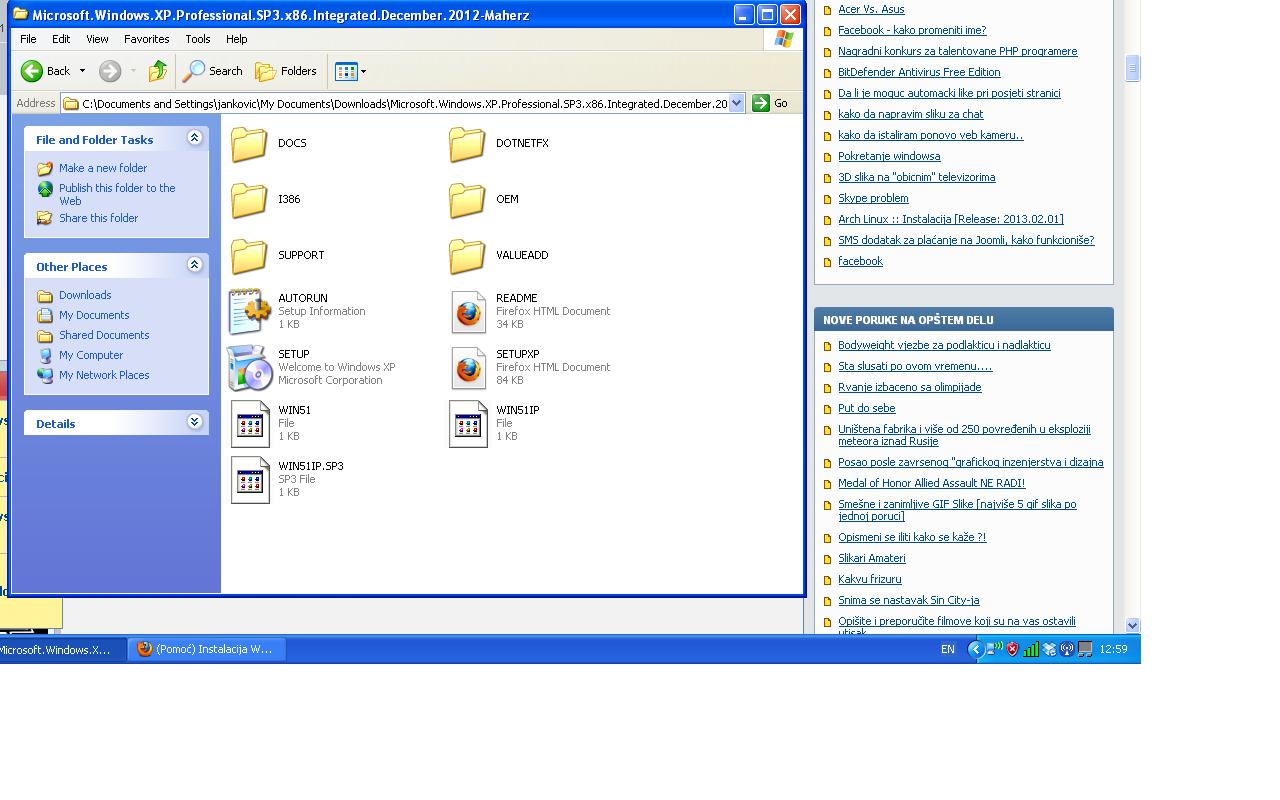The width and height of the screenshot is (1280, 800).
Task: Click the browser scrollbar down arrow
Action: point(1133,625)
